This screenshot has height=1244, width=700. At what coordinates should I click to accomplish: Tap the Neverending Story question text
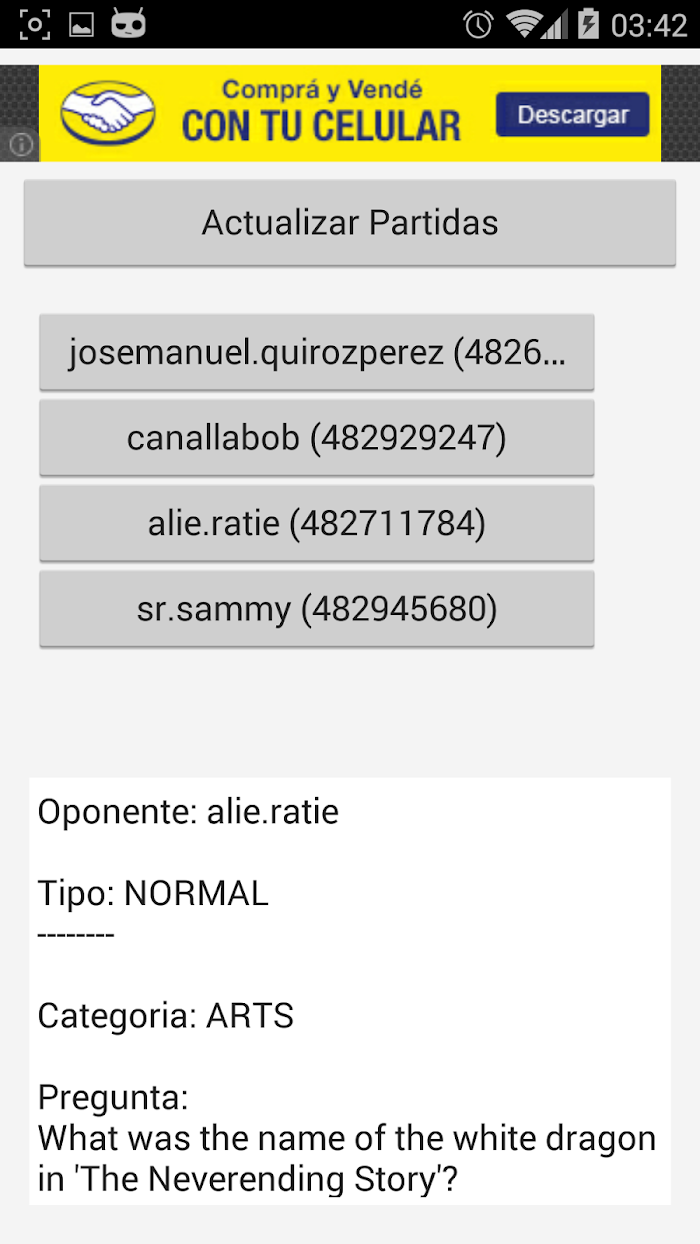pos(346,1159)
